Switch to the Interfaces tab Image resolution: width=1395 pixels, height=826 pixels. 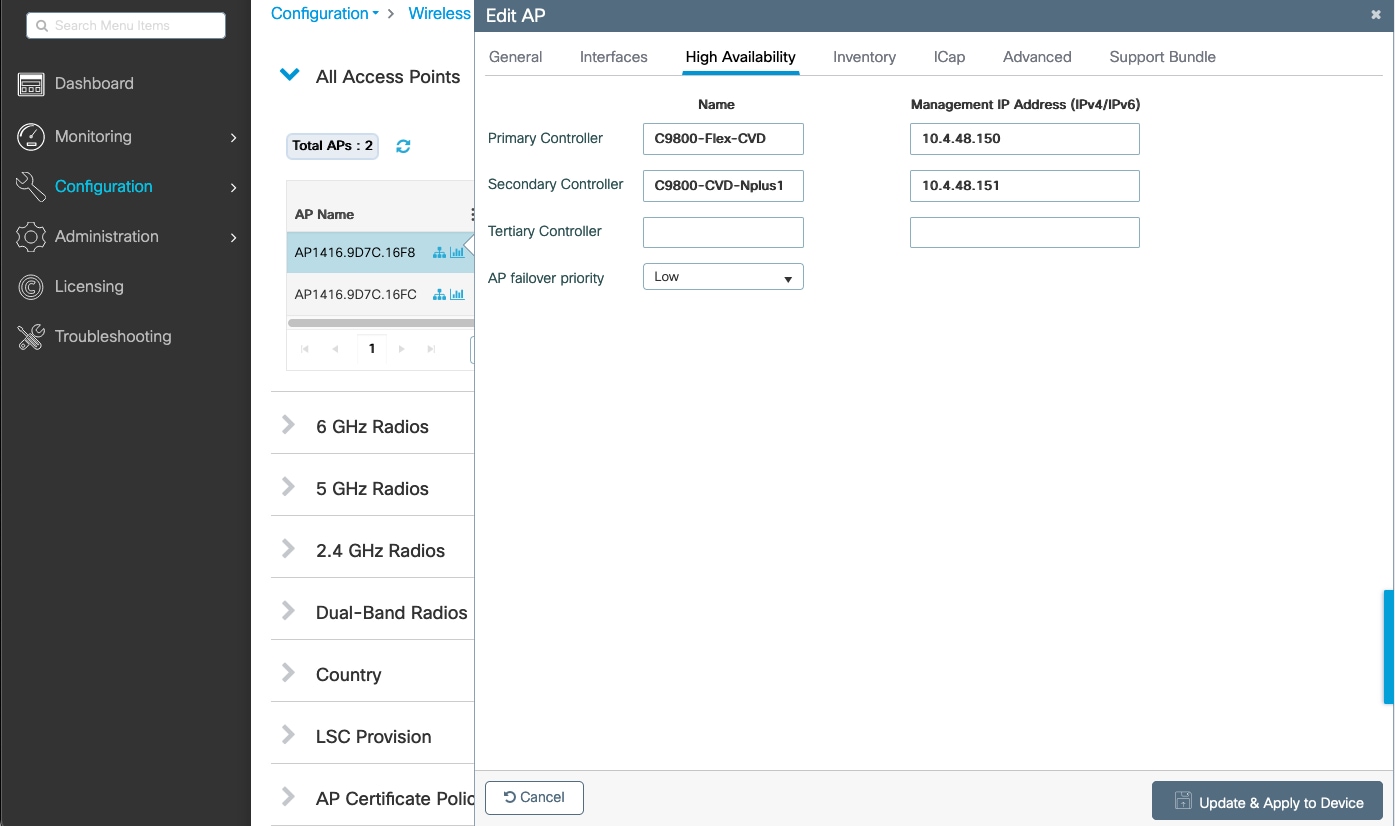coord(614,57)
